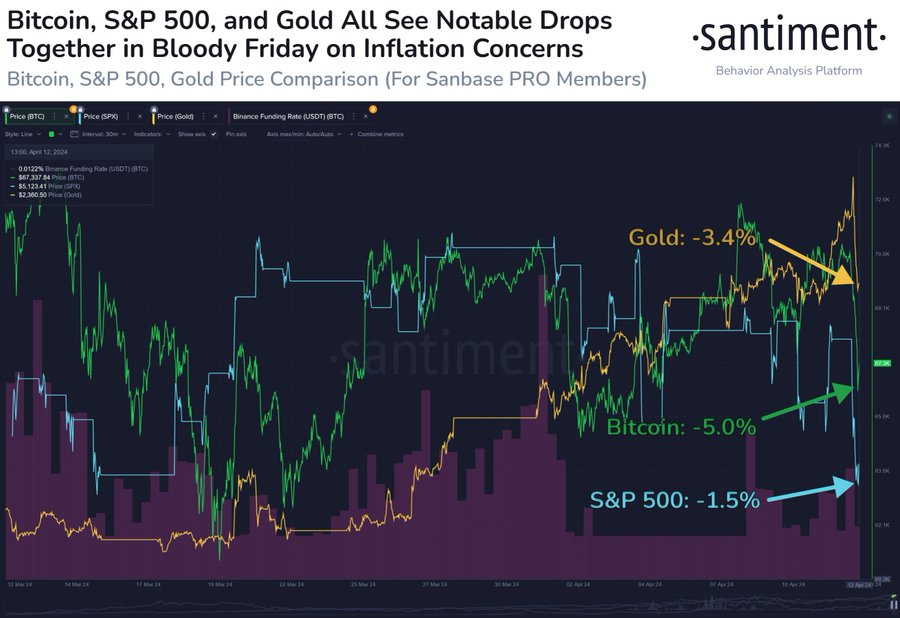
Task: Remove the Price (BTC) metric
Action: tap(67, 116)
